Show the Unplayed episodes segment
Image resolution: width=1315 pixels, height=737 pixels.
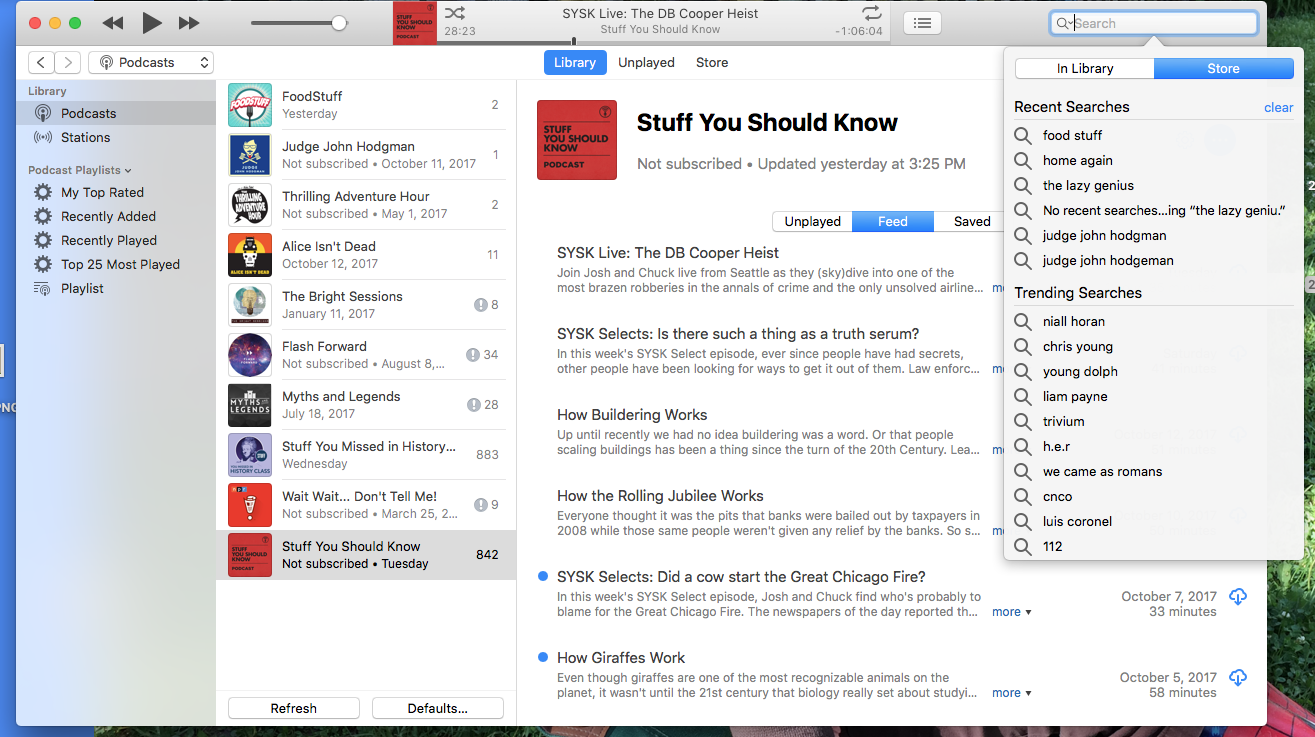(x=812, y=221)
